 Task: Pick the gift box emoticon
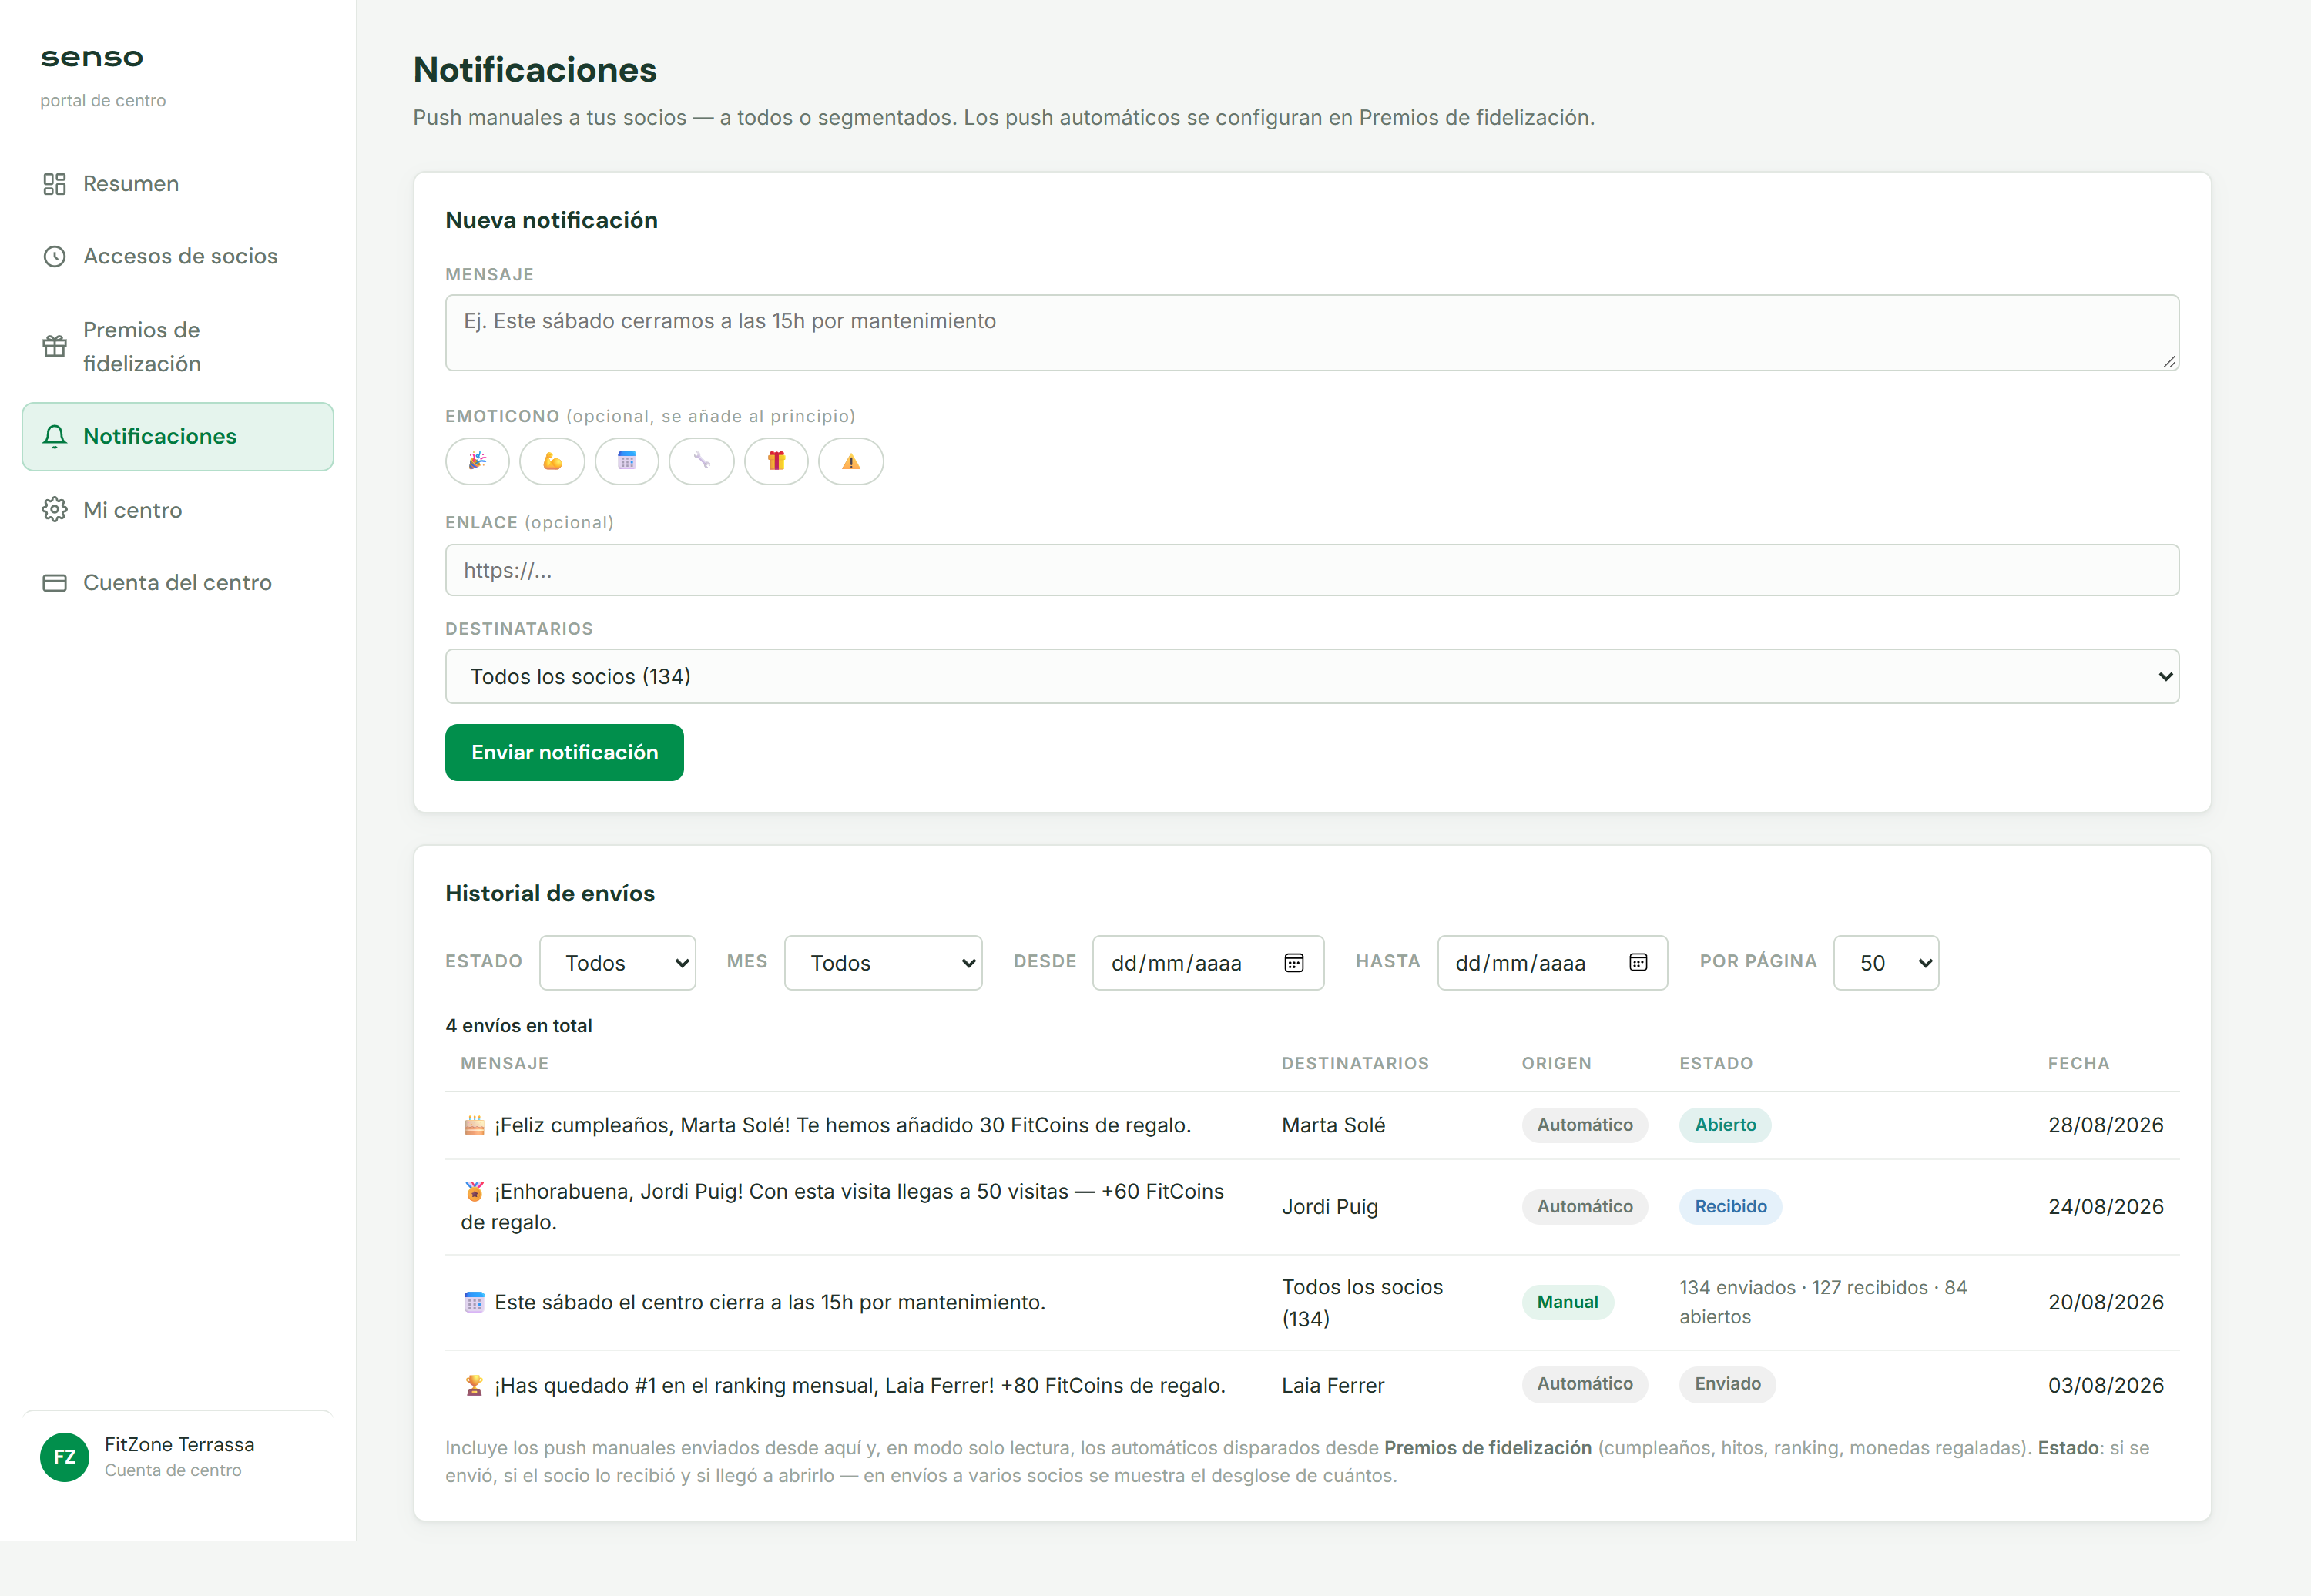click(776, 461)
